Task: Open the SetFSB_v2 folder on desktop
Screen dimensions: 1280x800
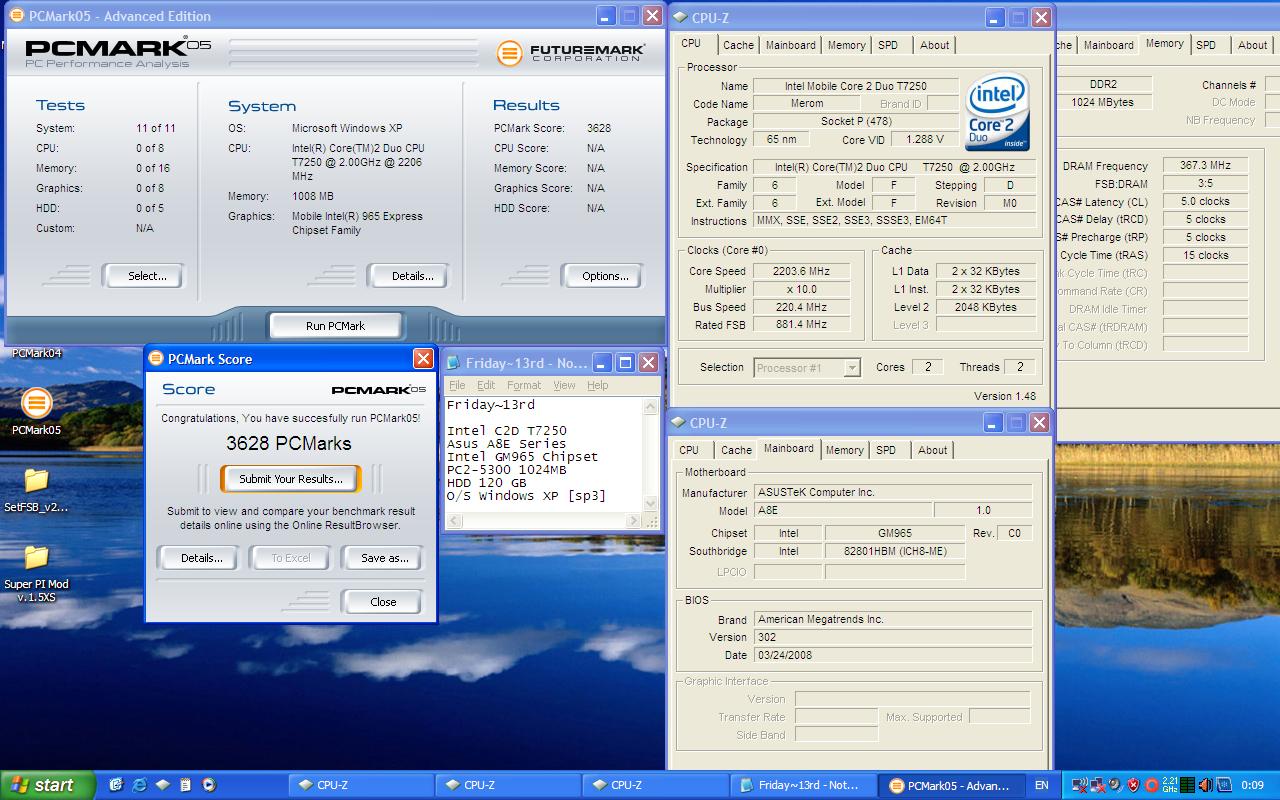Action: point(36,480)
